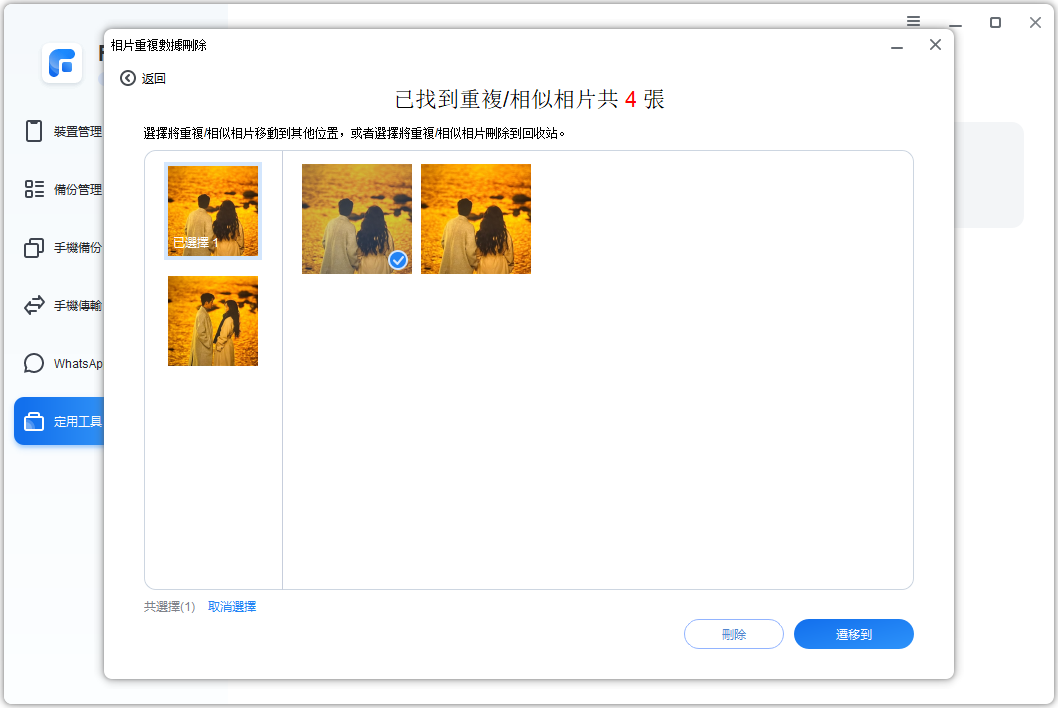Click the 手機備份 copy icon in sidebar
This screenshot has height=708, width=1058.
(x=34, y=247)
